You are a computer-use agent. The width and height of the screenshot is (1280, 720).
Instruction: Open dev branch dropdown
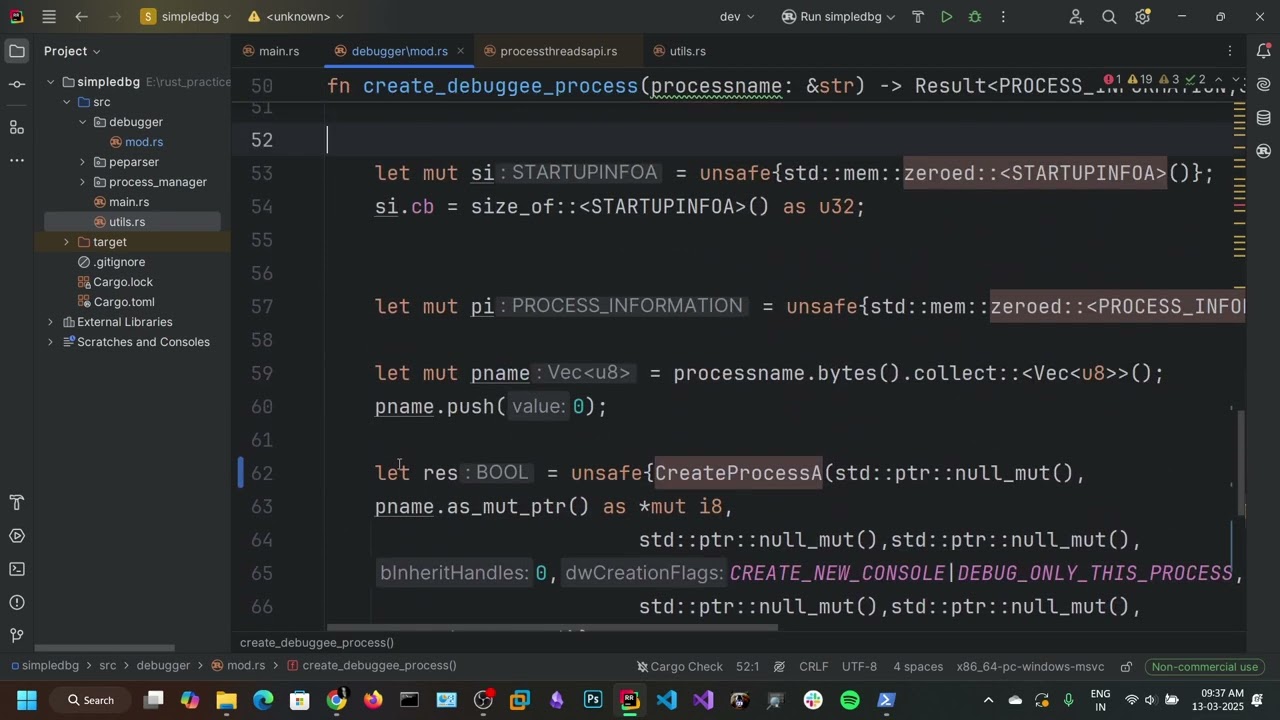[x=738, y=17]
